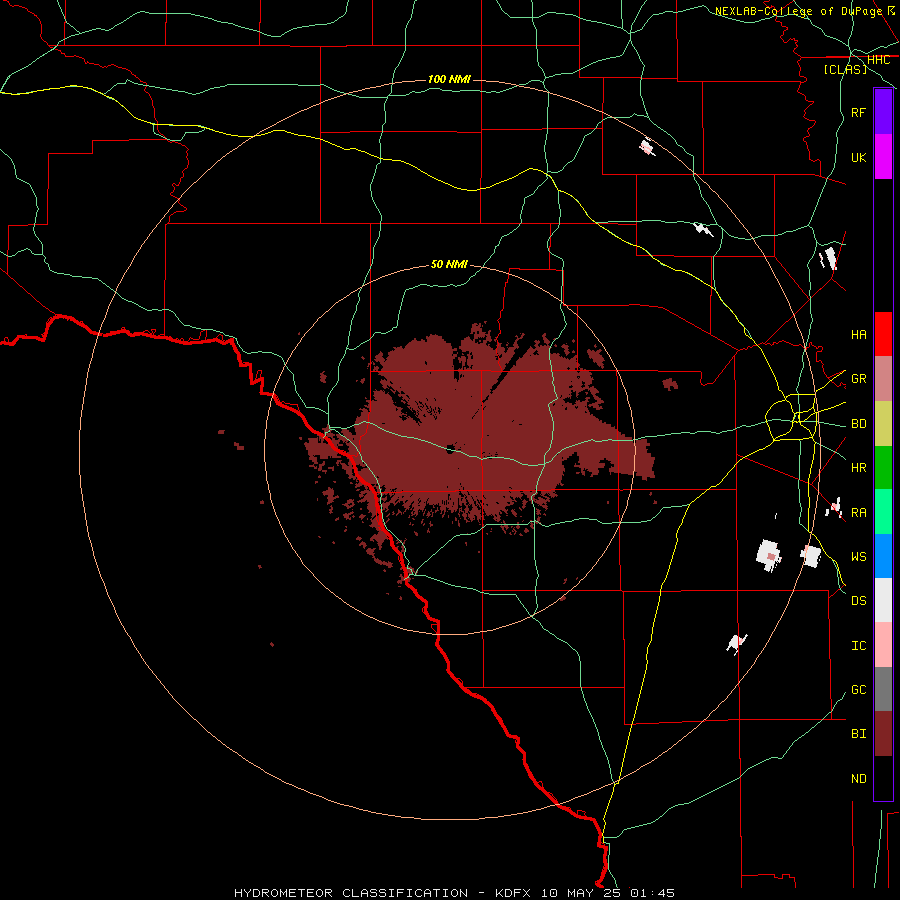Screen dimensions: 900x900
Task: Click the WS legend label
Action: pos(859,557)
